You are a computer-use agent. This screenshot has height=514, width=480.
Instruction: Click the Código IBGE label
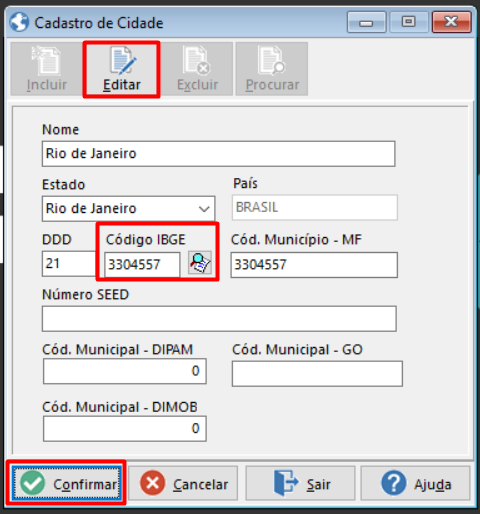pos(146,239)
